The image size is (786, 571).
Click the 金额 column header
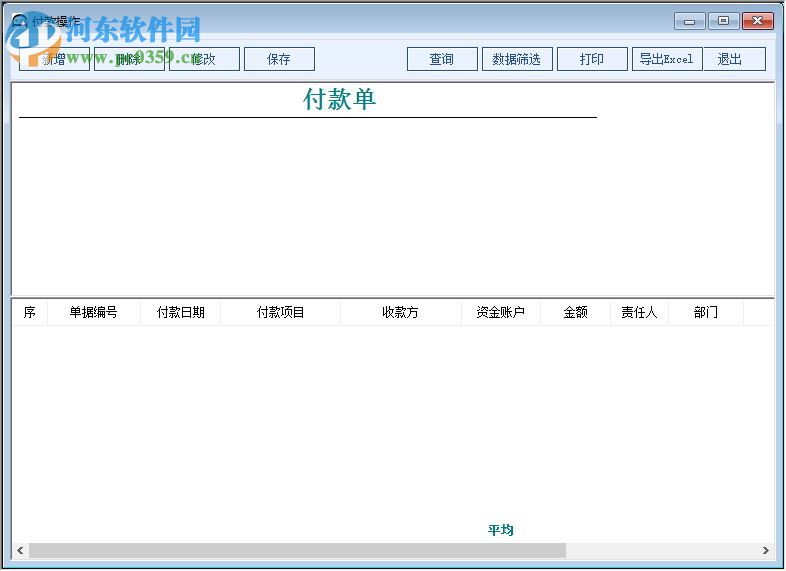575,312
